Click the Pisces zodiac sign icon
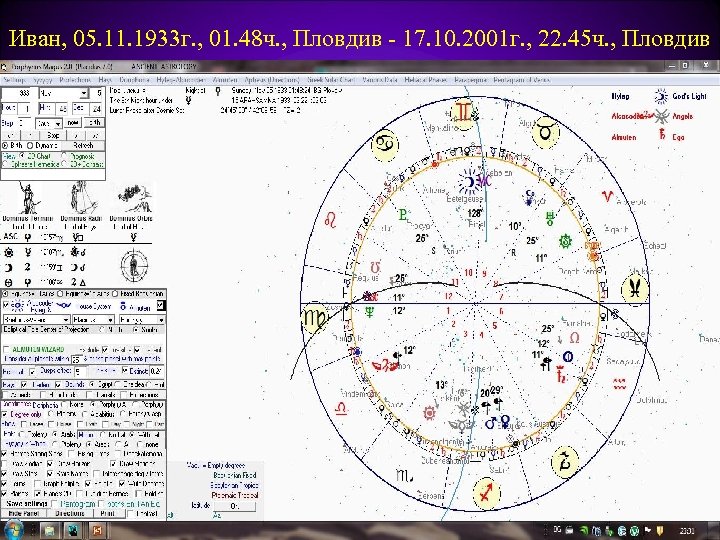Screen dimensions: 720x540 (635, 289)
